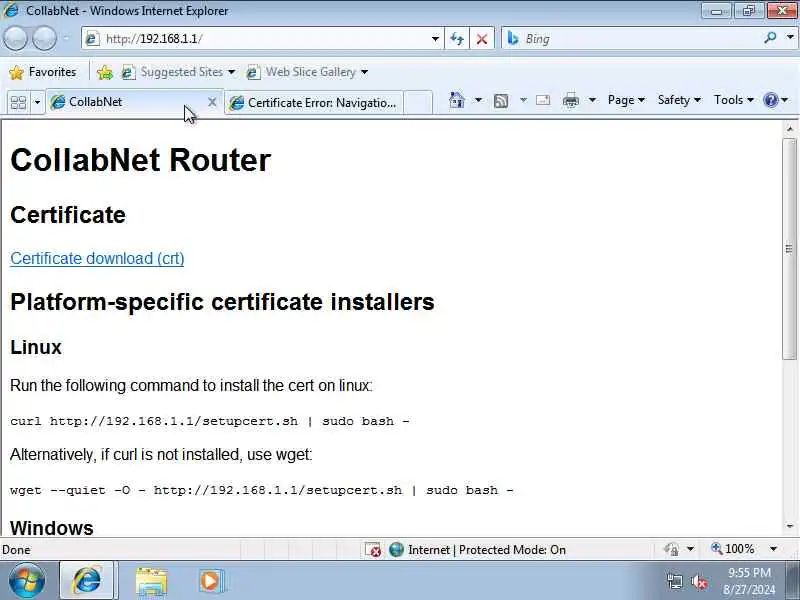The width and height of the screenshot is (800, 600).
Task: Click the curl setupcert.sh command text
Action: 210,421
